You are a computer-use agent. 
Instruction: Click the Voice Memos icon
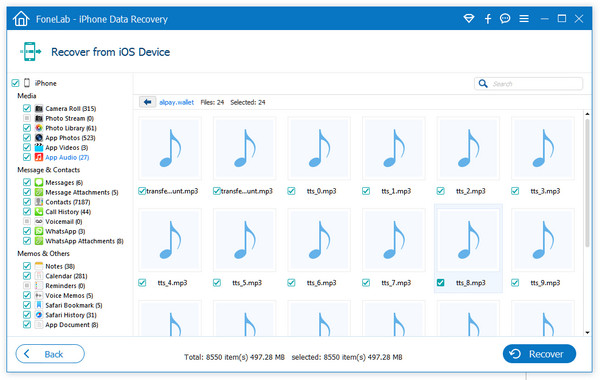coord(39,295)
